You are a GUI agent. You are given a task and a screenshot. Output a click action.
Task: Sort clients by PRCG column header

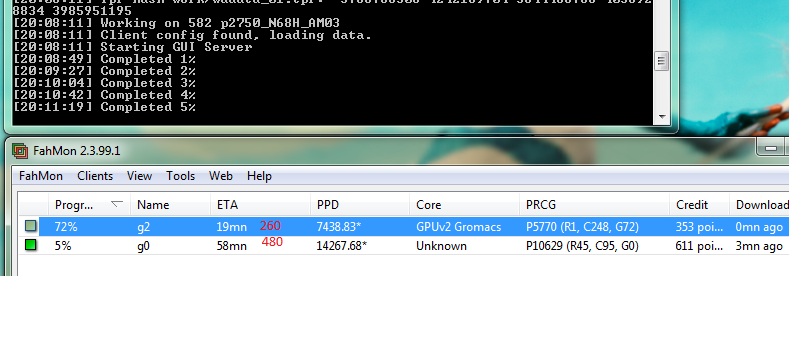[594, 205]
